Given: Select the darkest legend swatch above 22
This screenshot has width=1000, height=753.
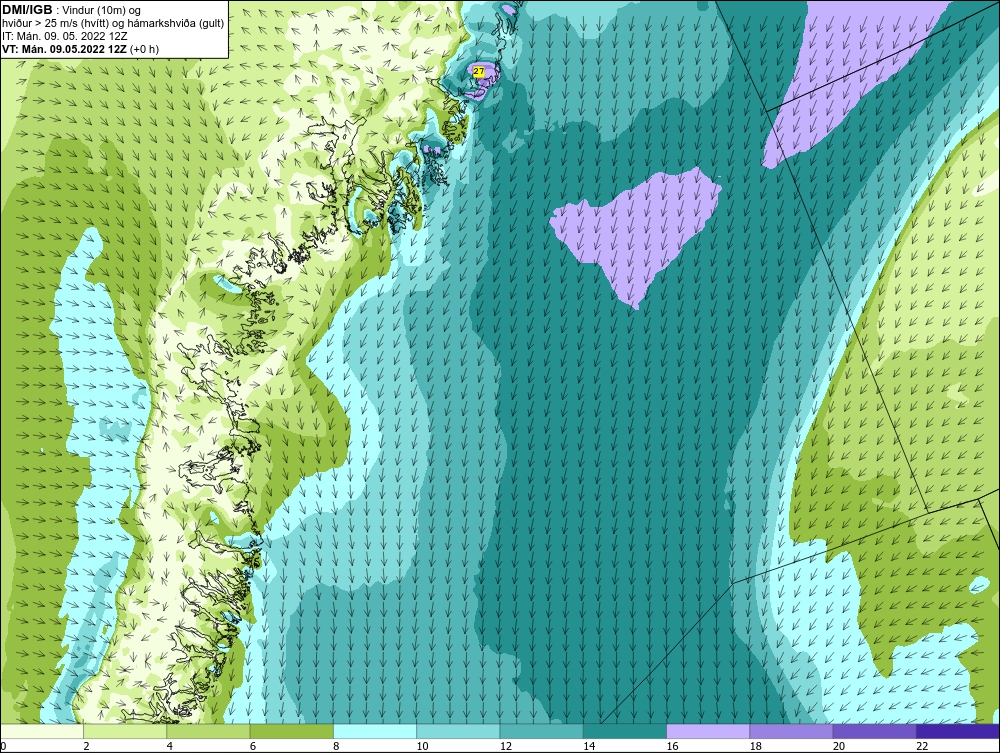Looking at the screenshot, I should click(958, 731).
